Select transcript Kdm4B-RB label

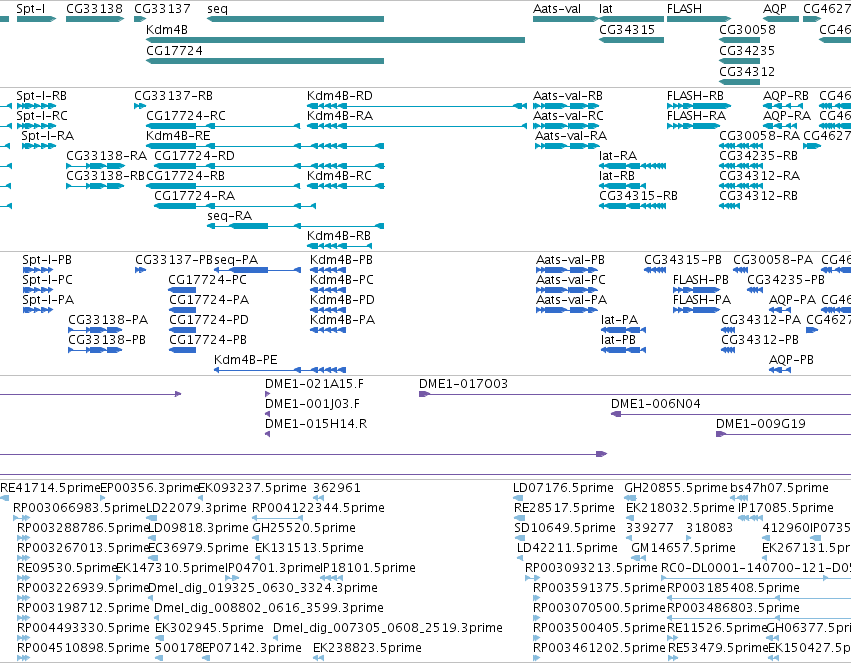339,235
